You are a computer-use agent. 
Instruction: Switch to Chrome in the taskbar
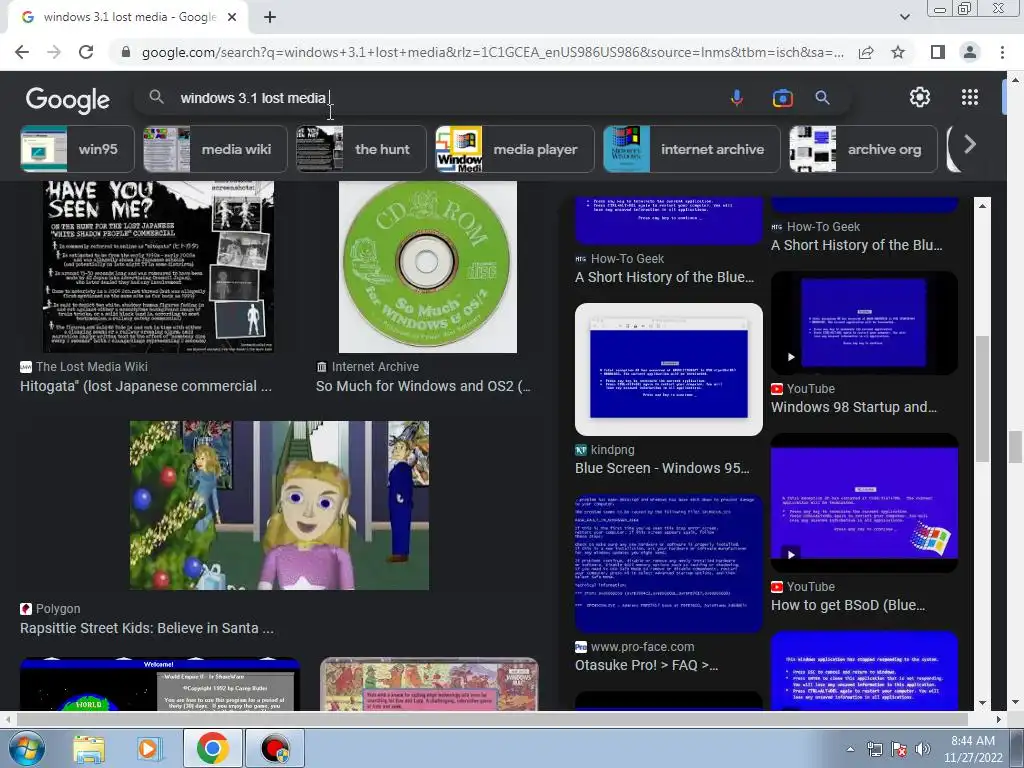pos(213,748)
